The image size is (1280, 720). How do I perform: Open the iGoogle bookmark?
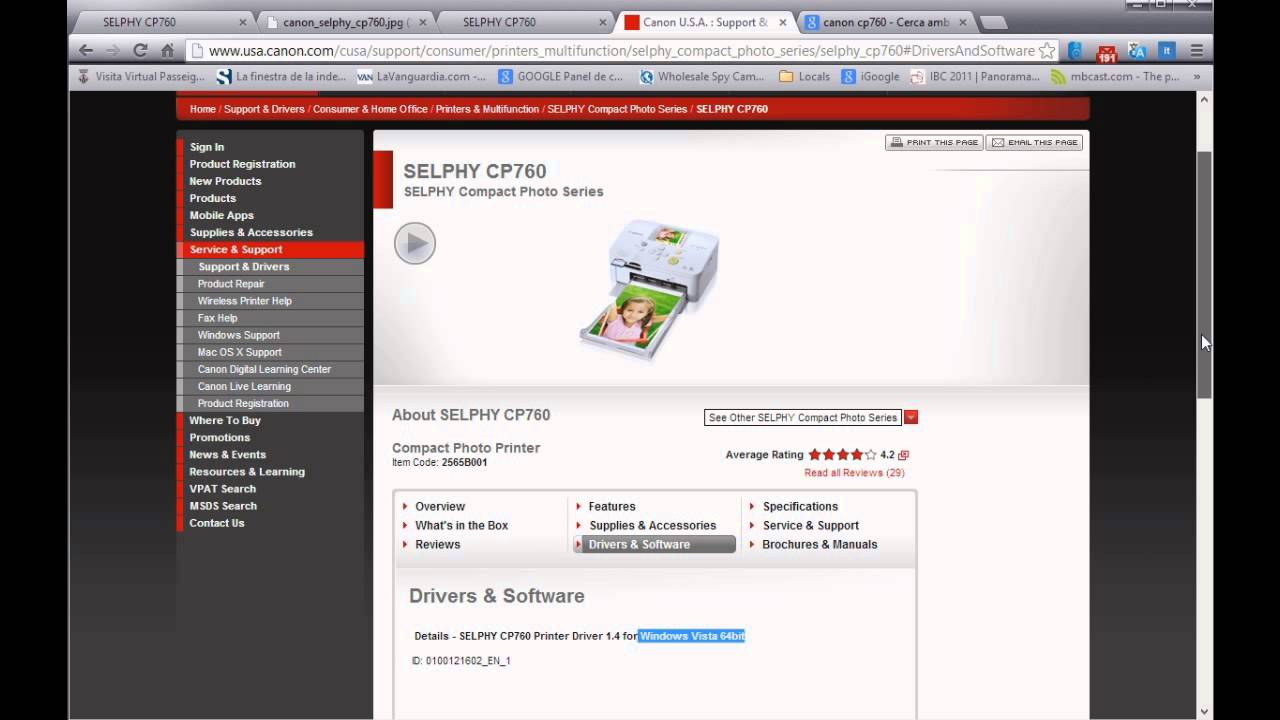[871, 76]
